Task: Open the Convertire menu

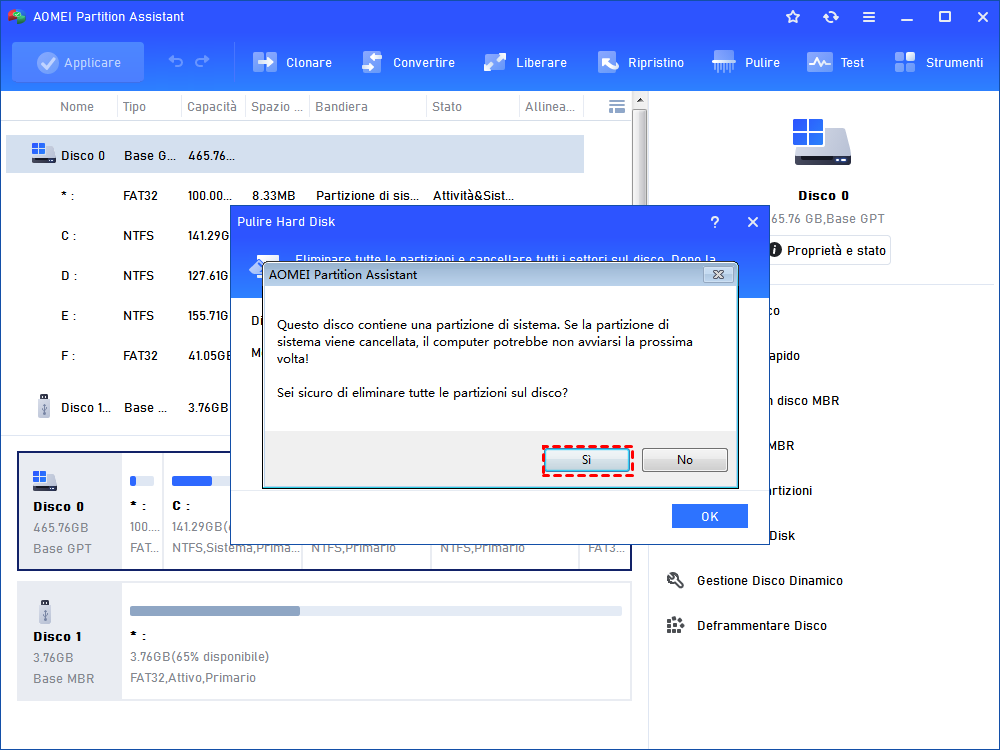Action: coord(408,62)
